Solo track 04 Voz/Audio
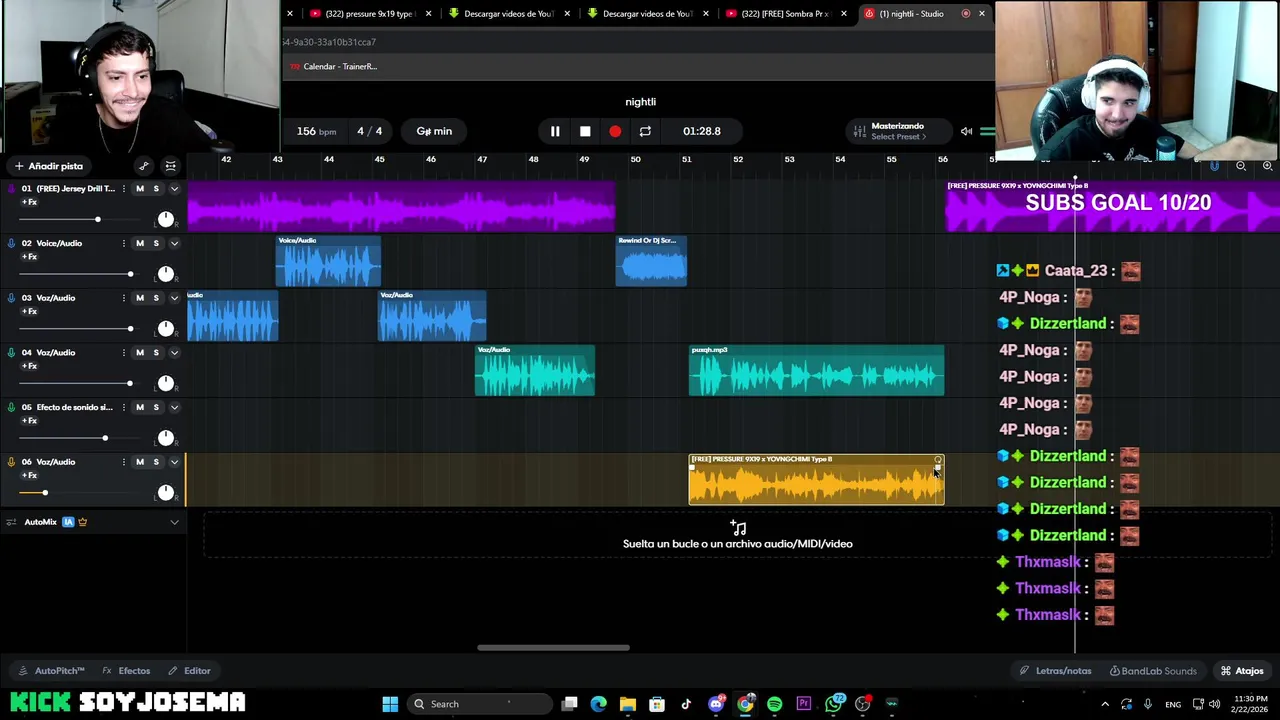The image size is (1280, 720). pyautogui.click(x=156, y=352)
